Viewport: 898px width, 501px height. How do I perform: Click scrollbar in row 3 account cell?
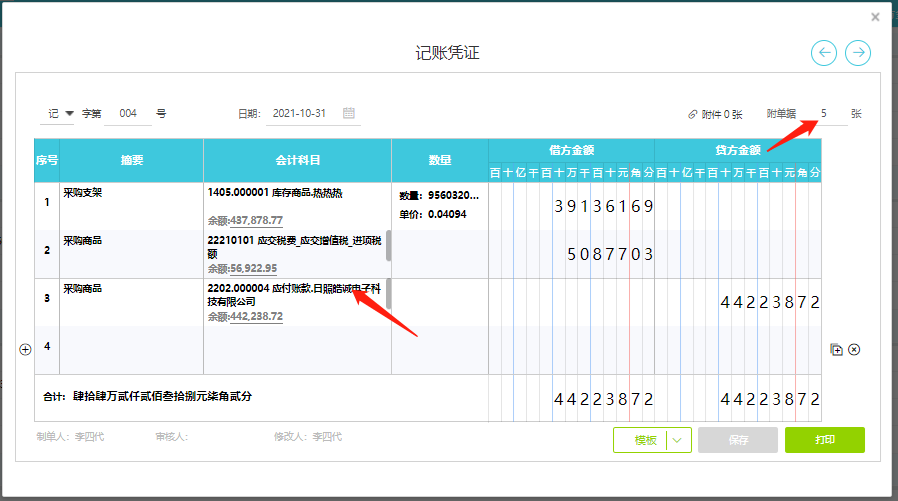(388, 294)
